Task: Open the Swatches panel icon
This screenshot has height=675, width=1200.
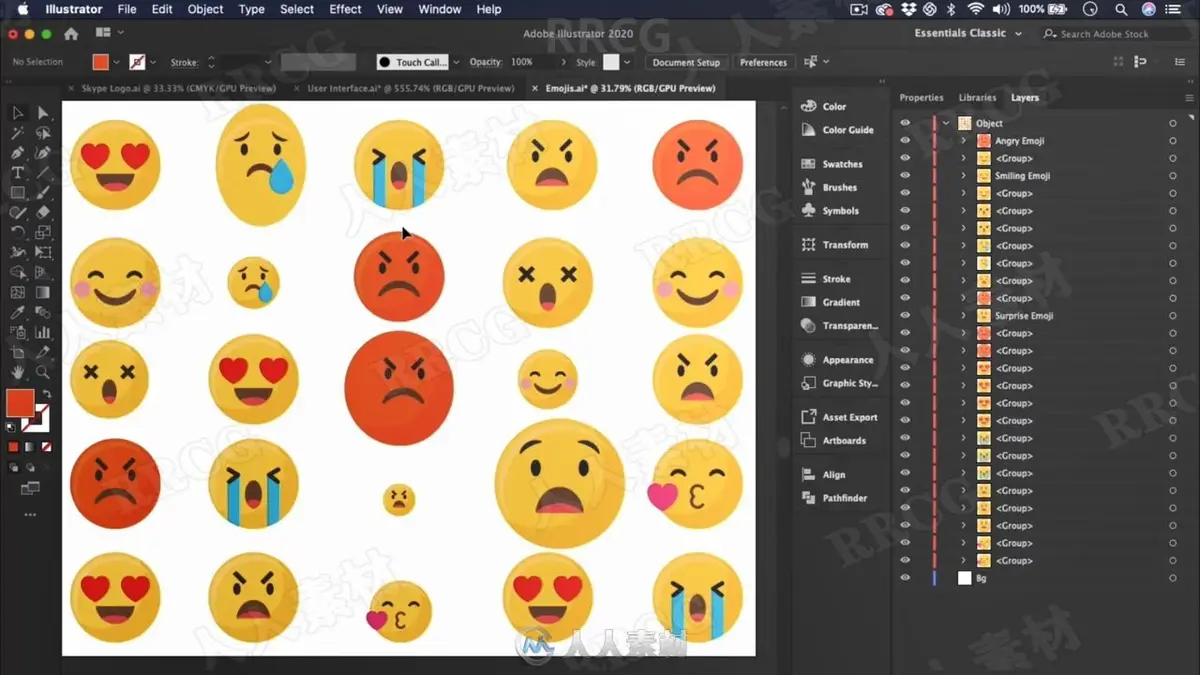Action: [x=809, y=164]
